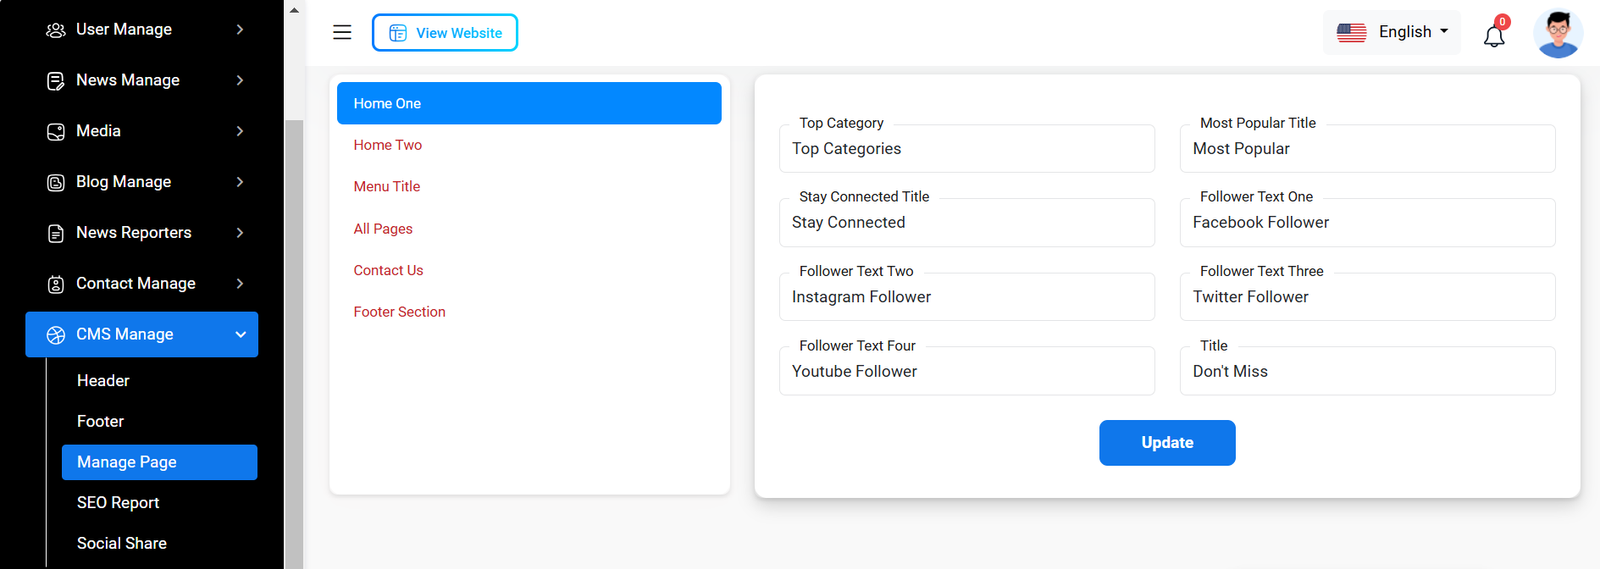Screen dimensions: 1600x569
Task: Click the Blog Manage sidebar icon
Action: click(x=56, y=183)
